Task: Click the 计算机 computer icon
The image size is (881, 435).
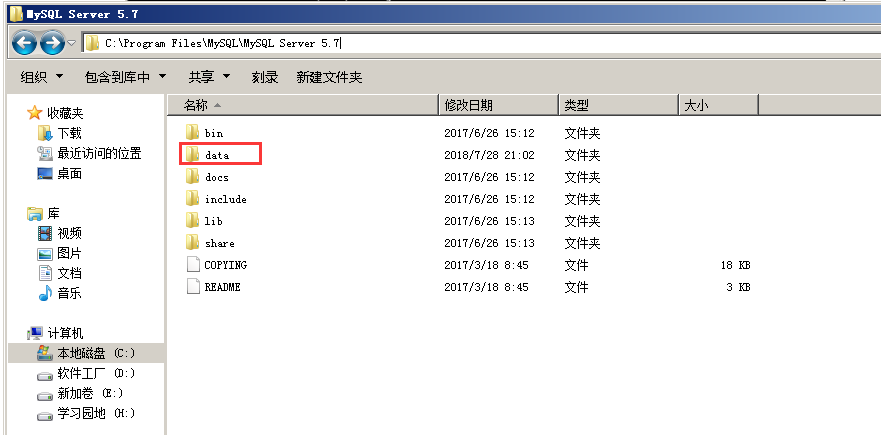Action: coord(35,333)
